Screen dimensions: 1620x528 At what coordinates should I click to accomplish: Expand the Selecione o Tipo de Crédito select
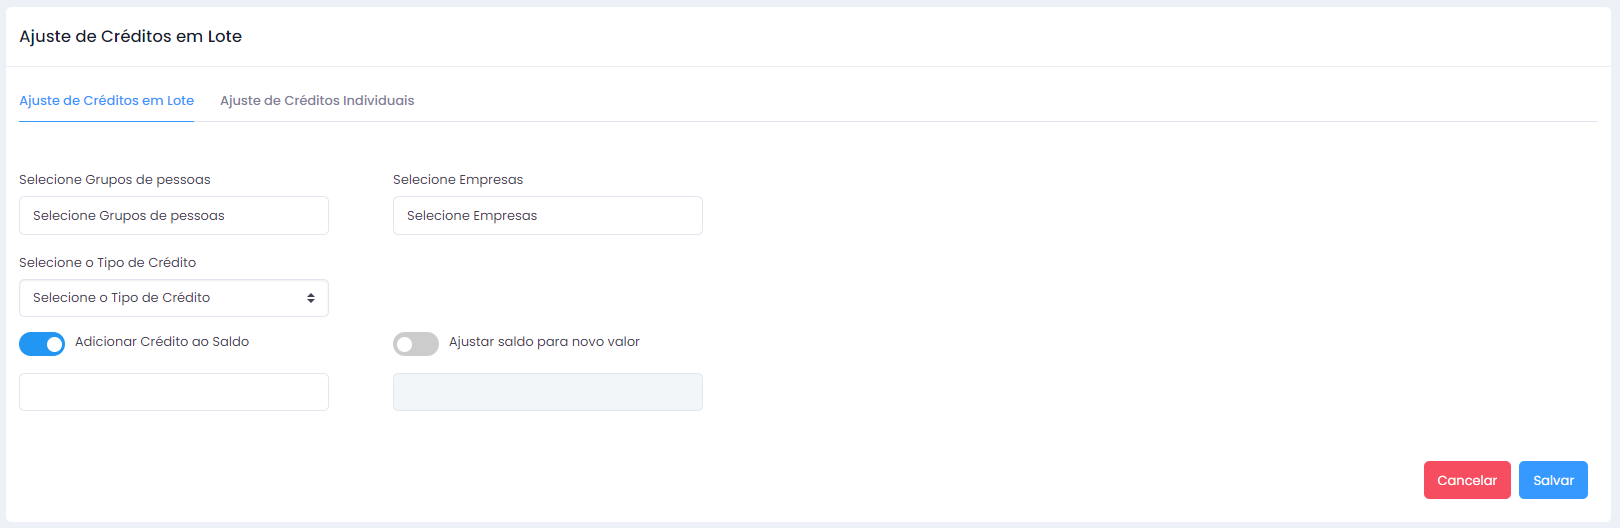point(174,298)
